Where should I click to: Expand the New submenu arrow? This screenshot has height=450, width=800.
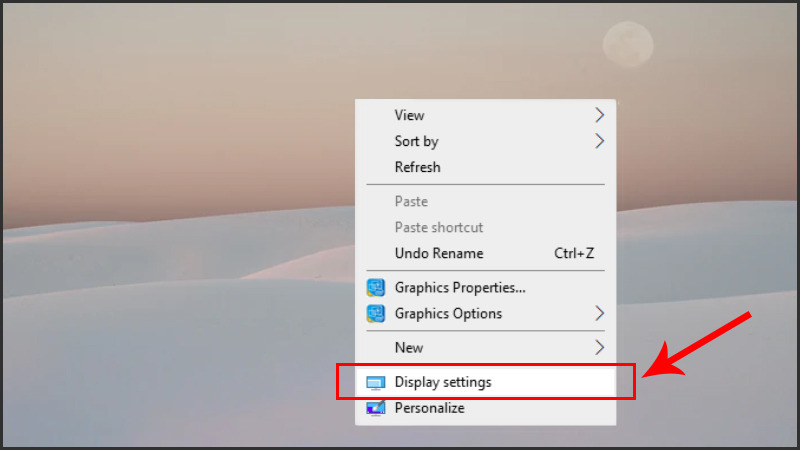coord(600,347)
